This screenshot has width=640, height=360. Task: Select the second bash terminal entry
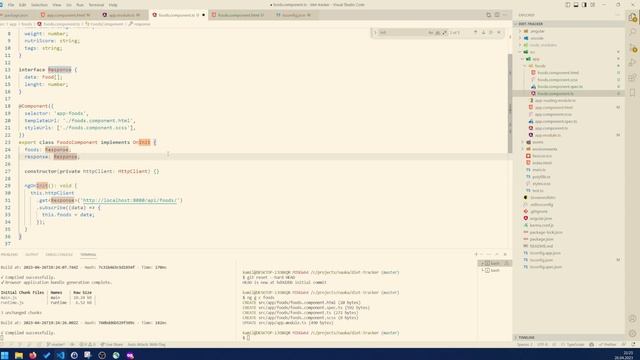pos(495,270)
